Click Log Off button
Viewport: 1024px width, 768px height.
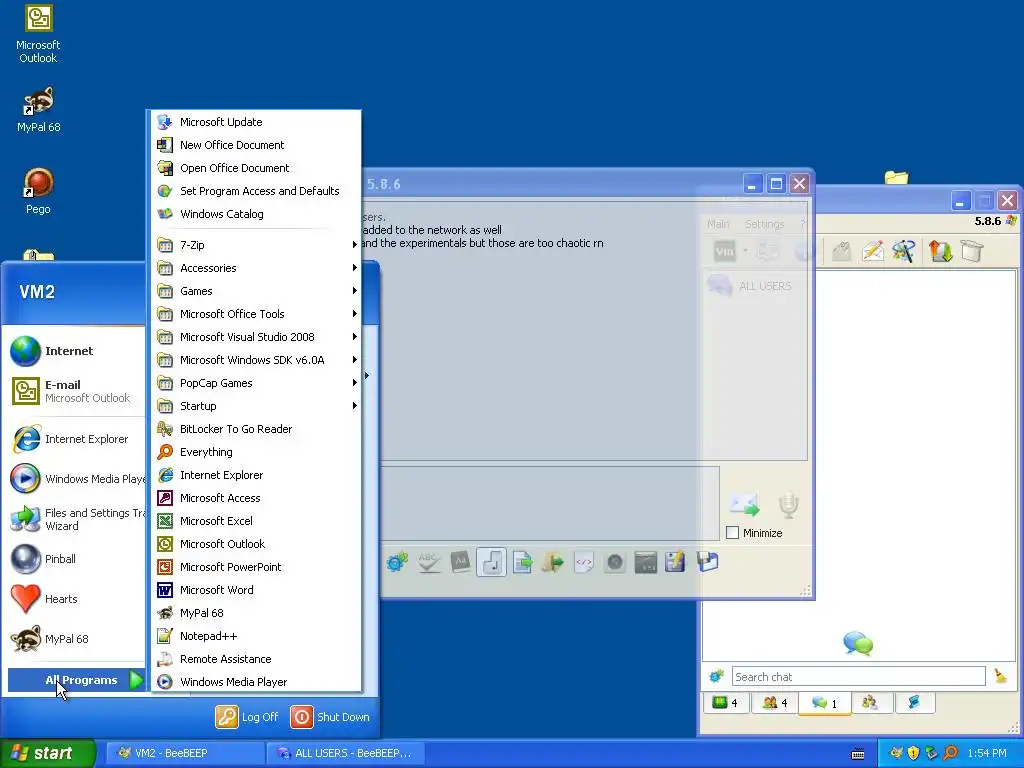248,717
